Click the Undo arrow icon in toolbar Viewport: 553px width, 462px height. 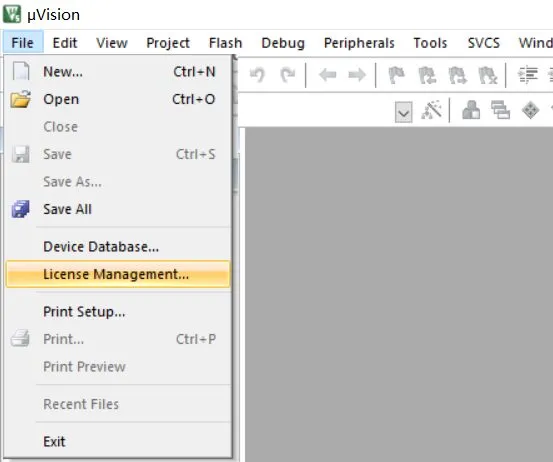click(x=257, y=75)
